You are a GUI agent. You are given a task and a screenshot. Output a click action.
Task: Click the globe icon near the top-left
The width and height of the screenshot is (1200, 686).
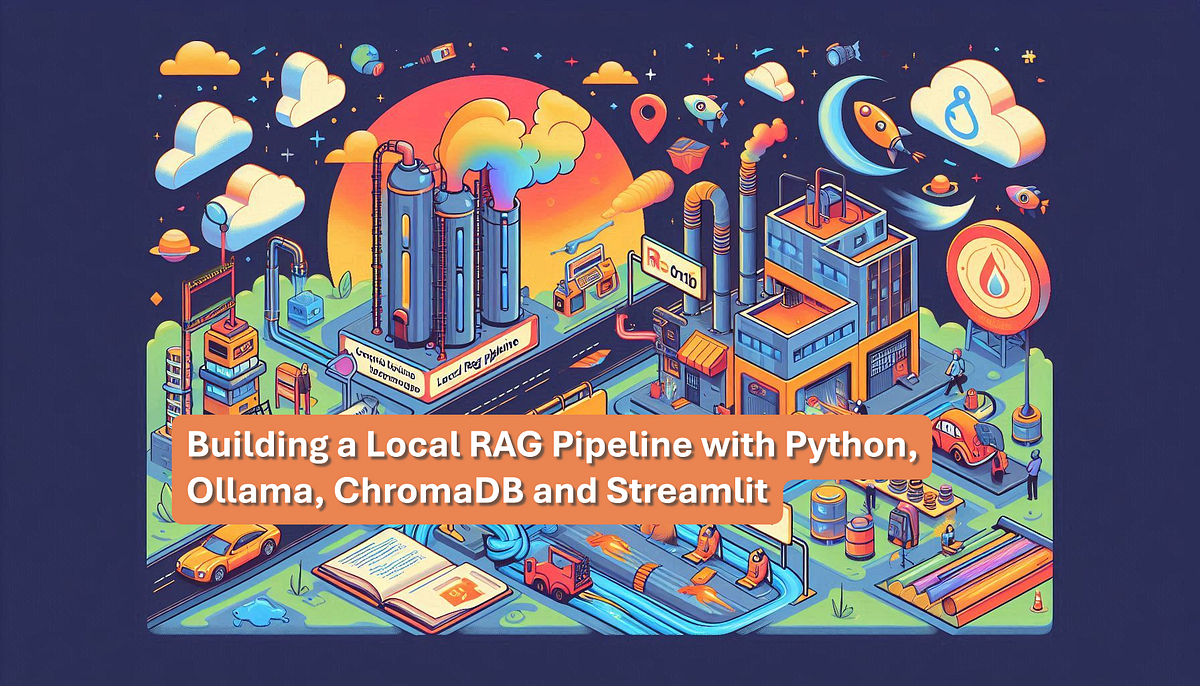pos(365,58)
